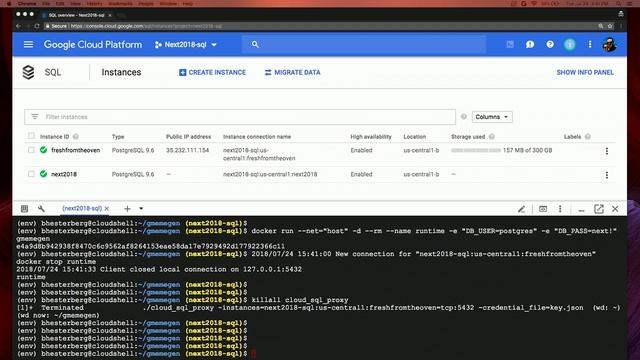Screen dimensions: 640x360
Task: Focus the top search bar
Action: pos(364,44)
